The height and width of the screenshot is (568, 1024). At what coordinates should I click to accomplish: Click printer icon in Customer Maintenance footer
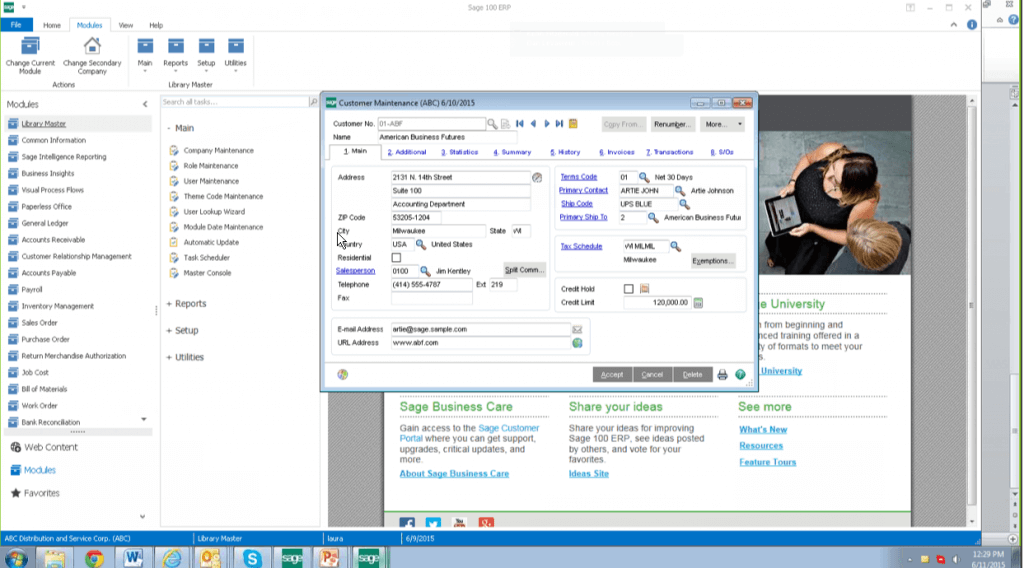pos(722,375)
